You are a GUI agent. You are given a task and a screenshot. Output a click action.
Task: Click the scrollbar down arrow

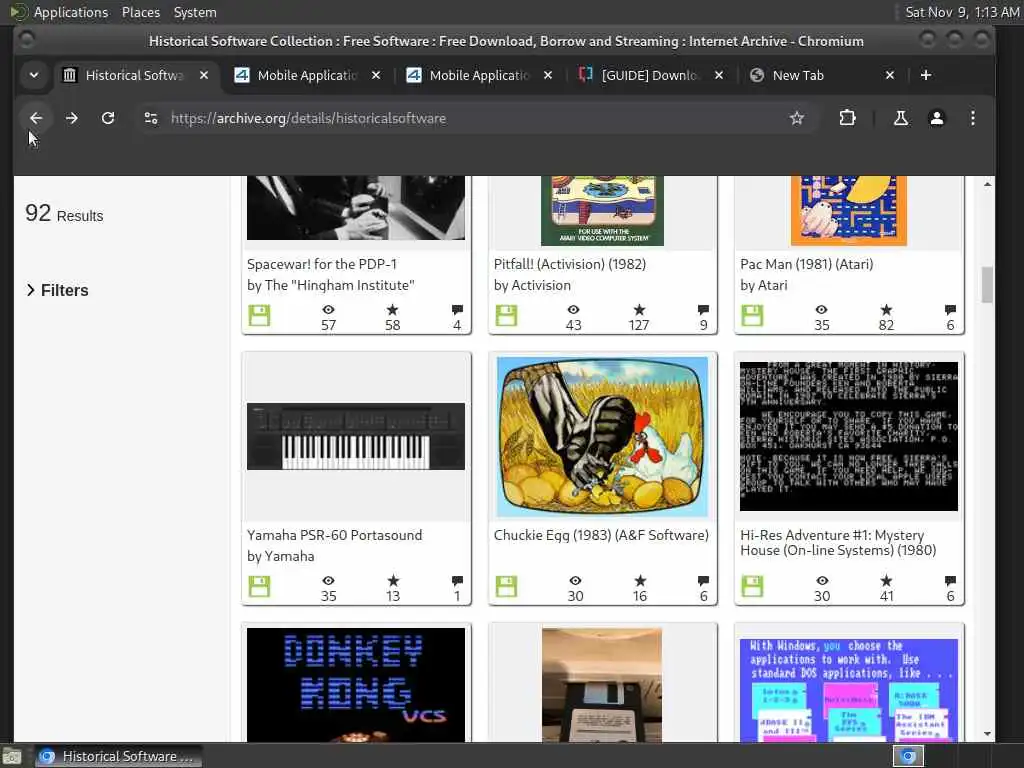pyautogui.click(x=987, y=734)
